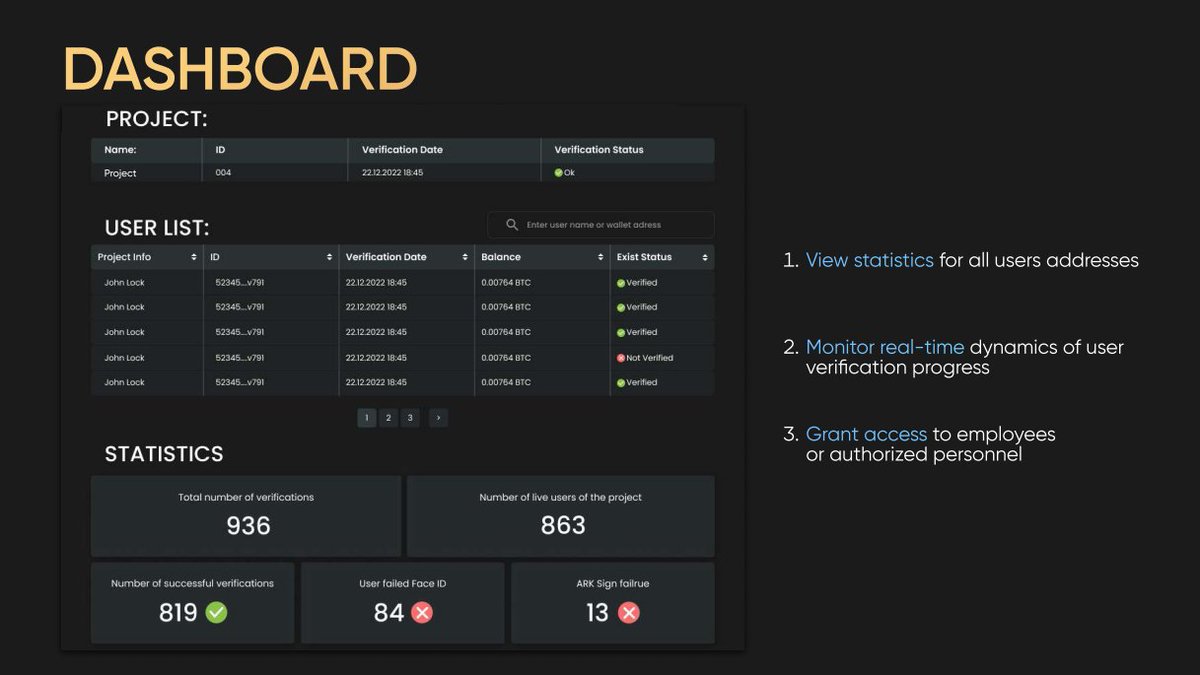Click the user name or wallet search field
The width and height of the screenshot is (1200, 675).
tap(601, 225)
